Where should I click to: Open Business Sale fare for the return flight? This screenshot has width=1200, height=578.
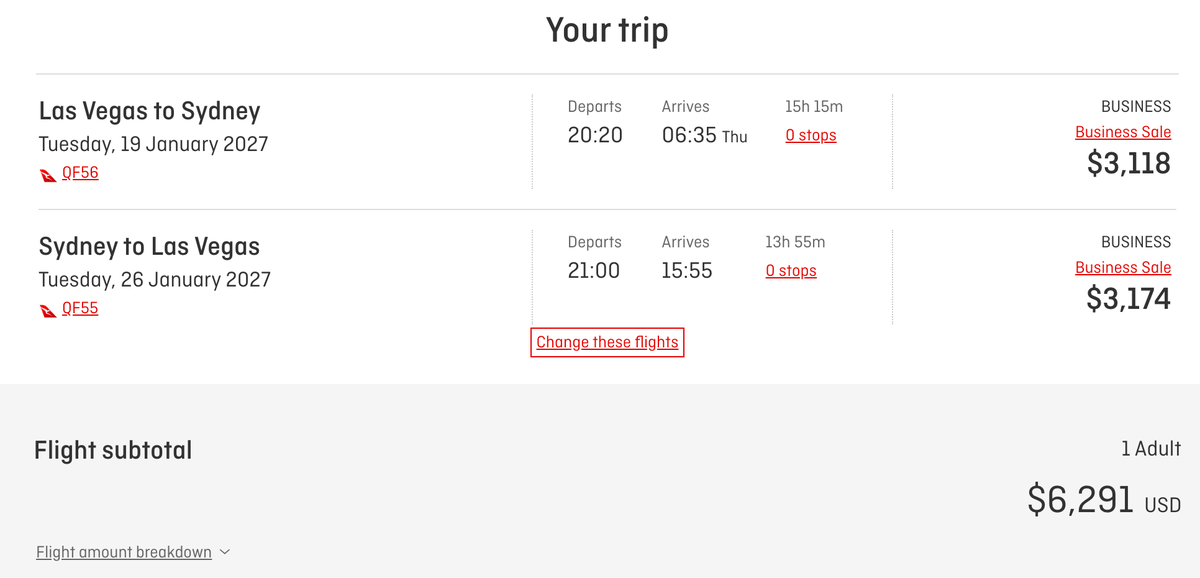(x=1123, y=267)
